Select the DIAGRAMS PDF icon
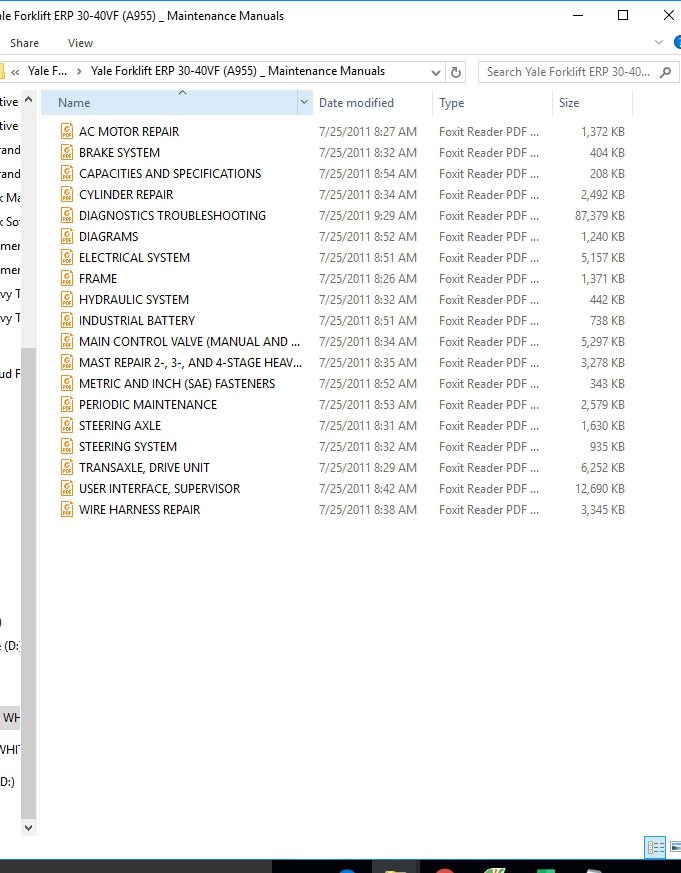The width and height of the screenshot is (681, 873). click(67, 237)
